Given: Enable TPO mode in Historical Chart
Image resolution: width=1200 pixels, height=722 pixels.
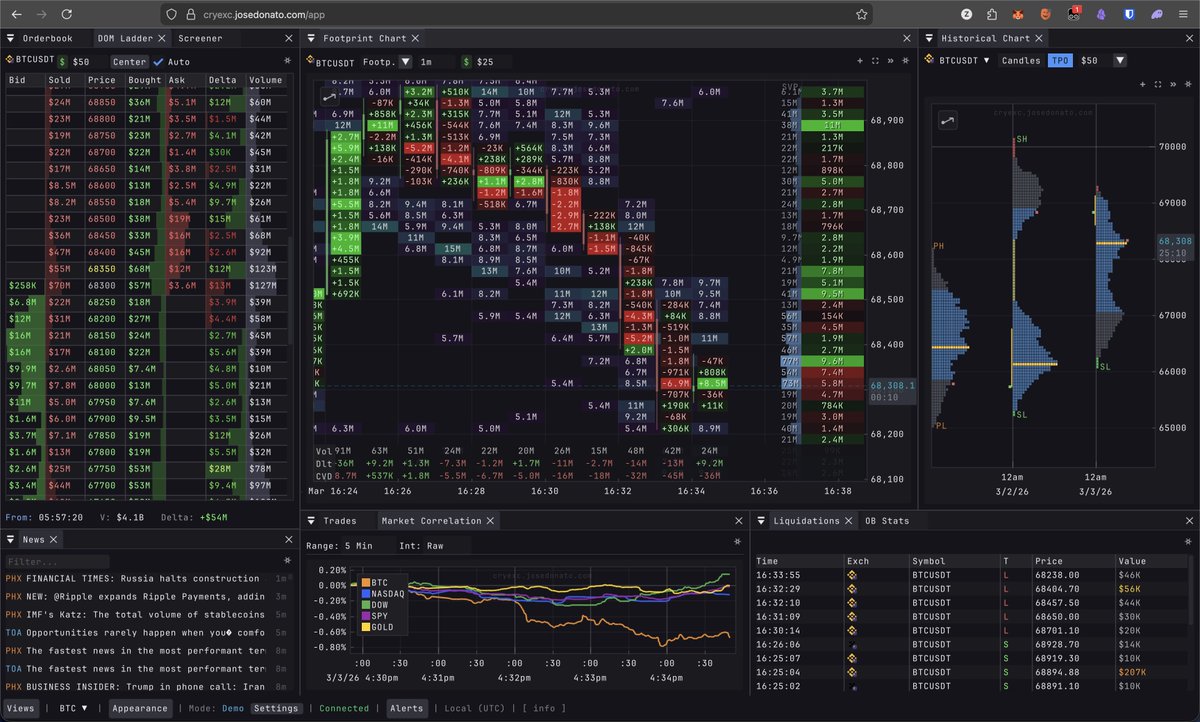Looking at the screenshot, I should [1060, 61].
